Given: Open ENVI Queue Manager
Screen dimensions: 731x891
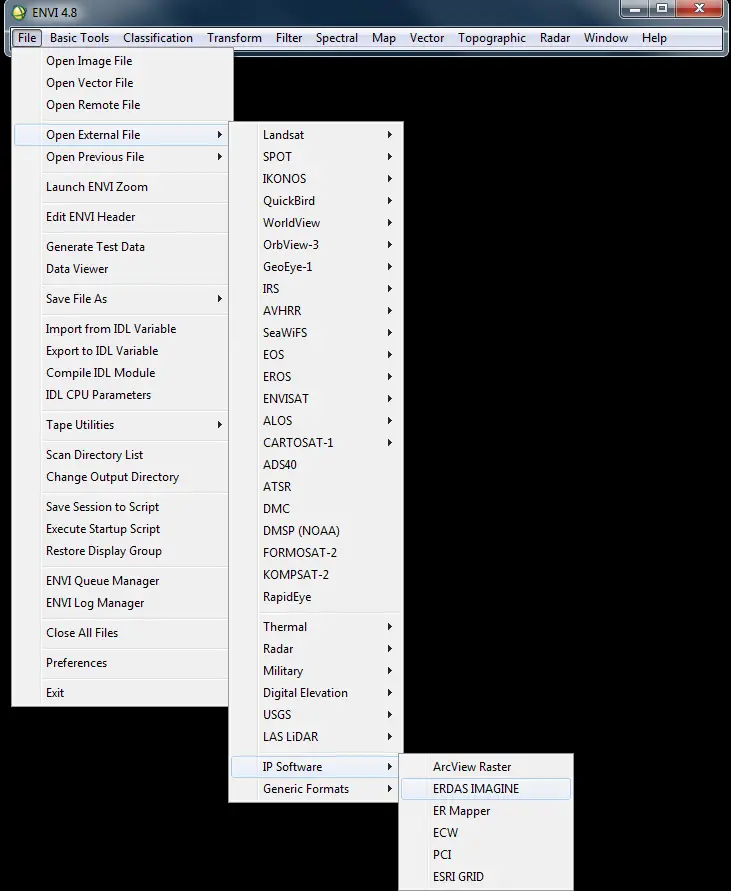Looking at the screenshot, I should coord(123,581).
